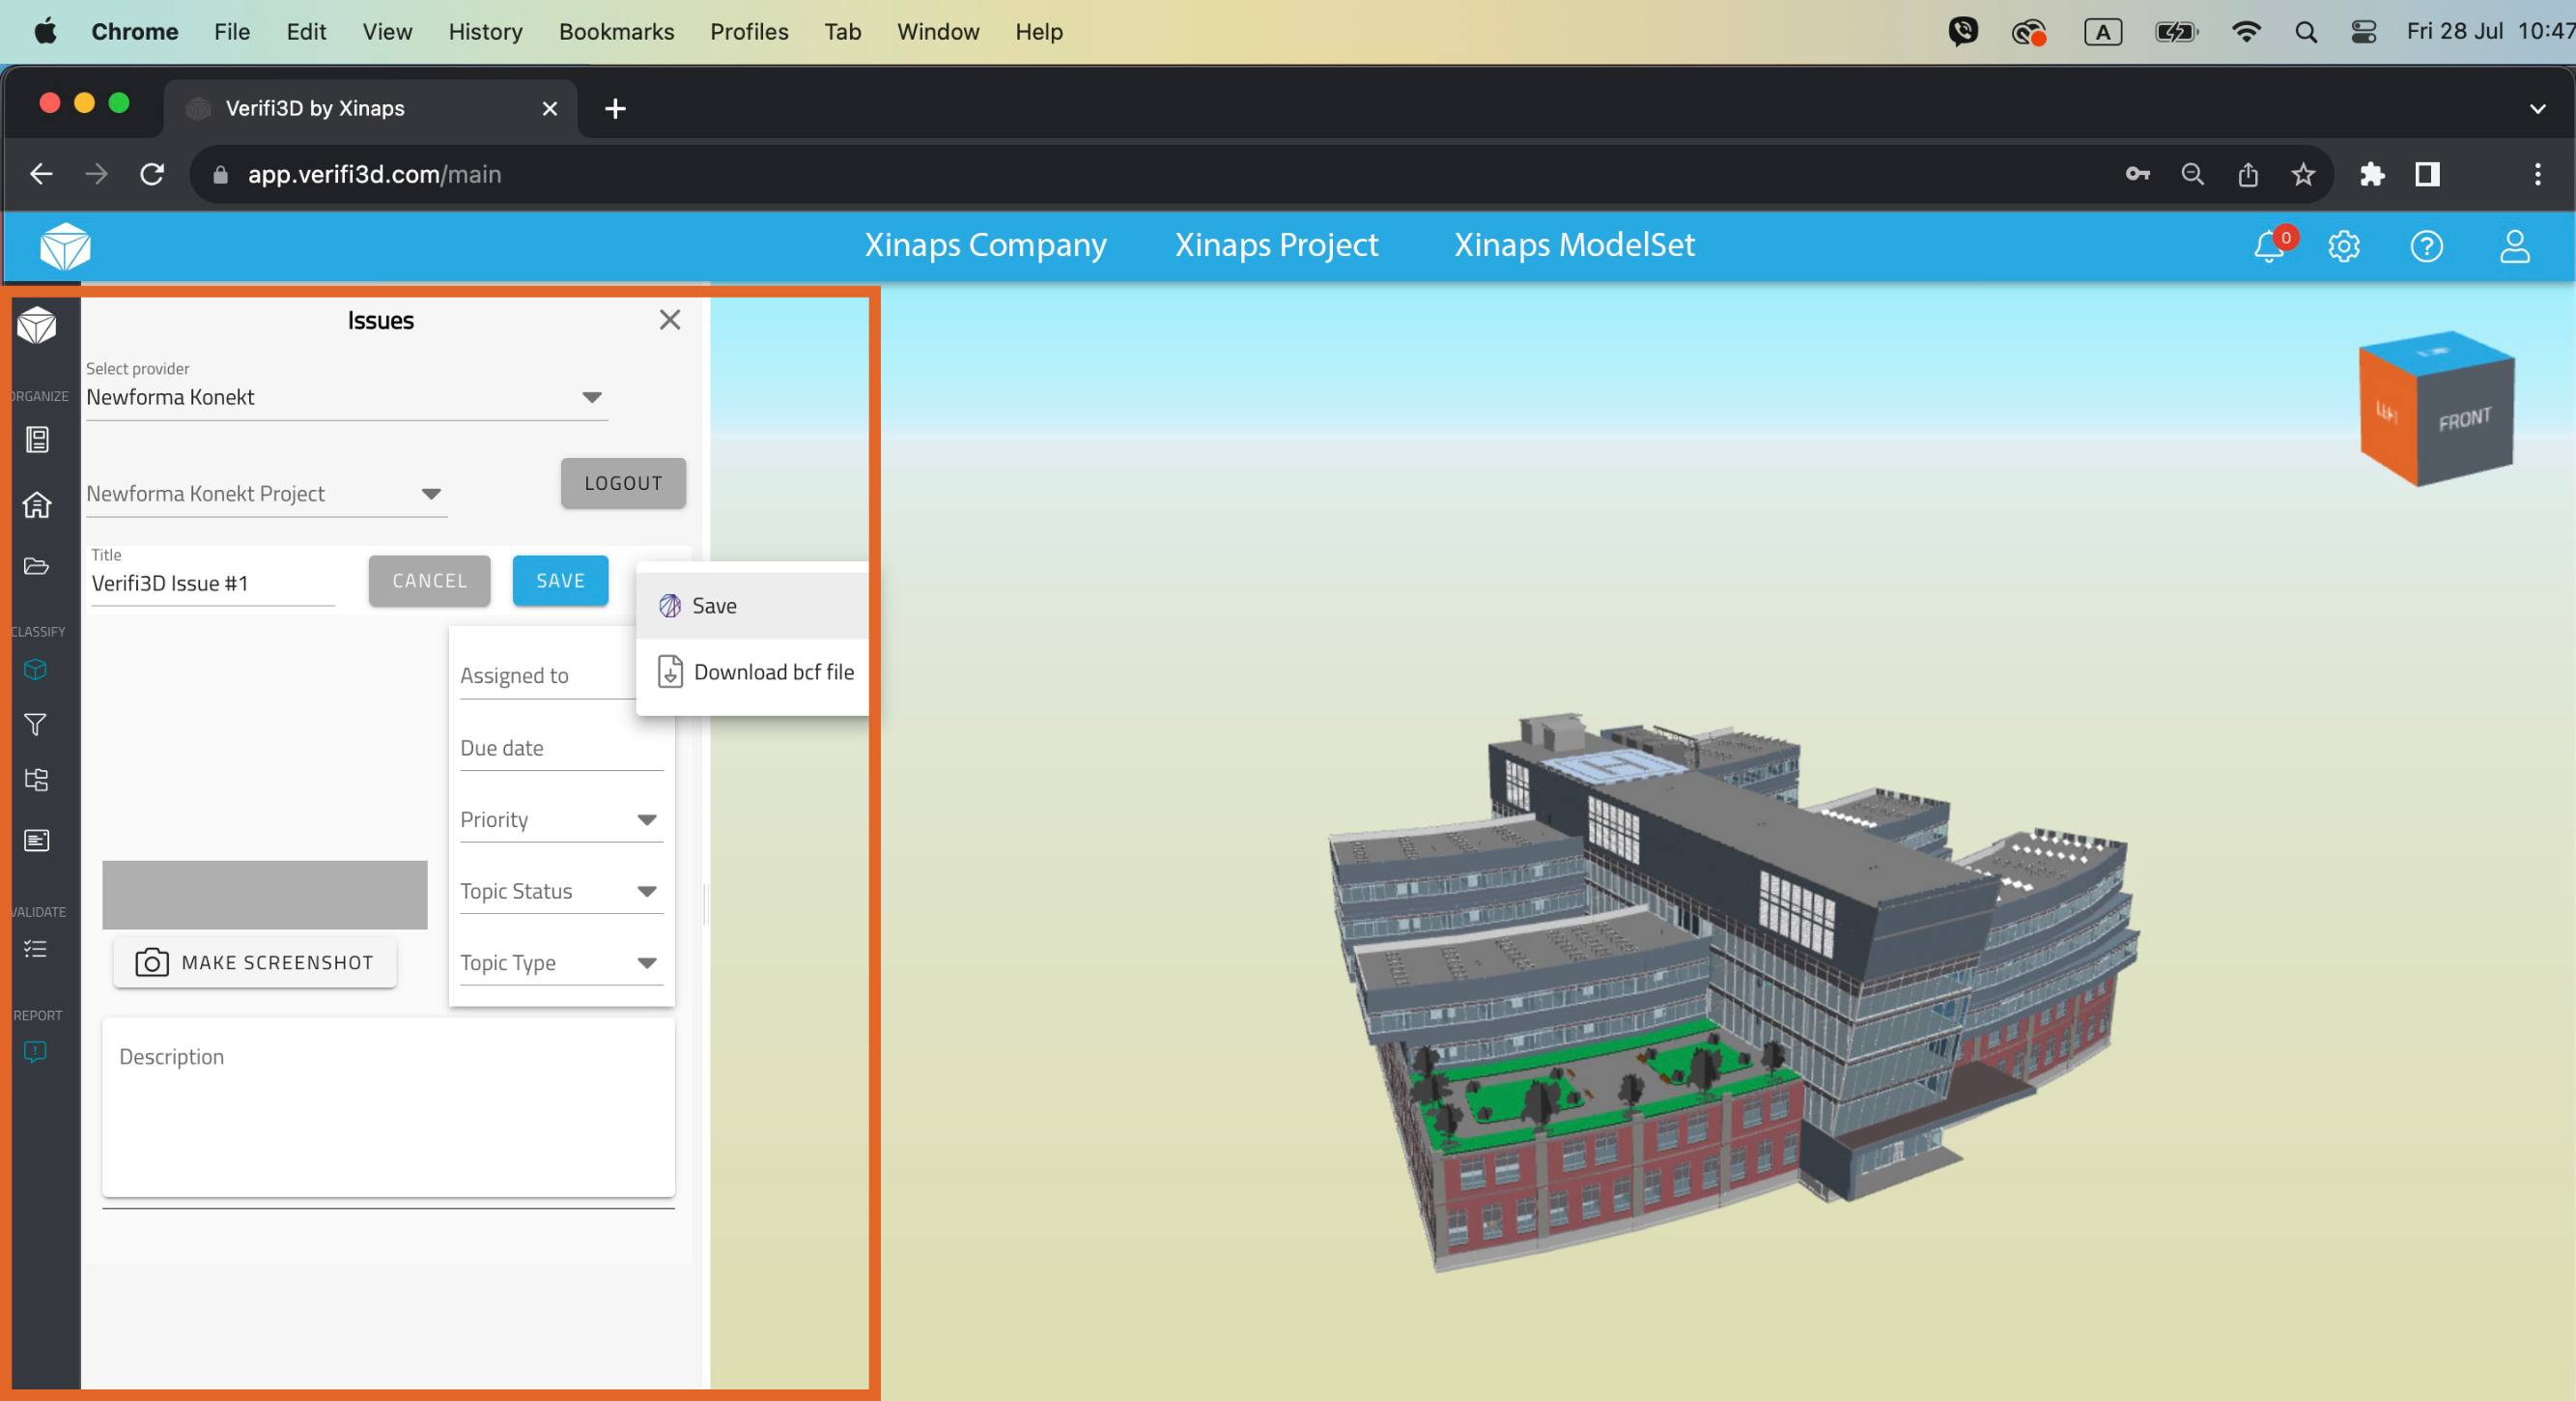The image size is (2576, 1401).
Task: Toggle Chrome side panel icon
Action: [2428, 174]
